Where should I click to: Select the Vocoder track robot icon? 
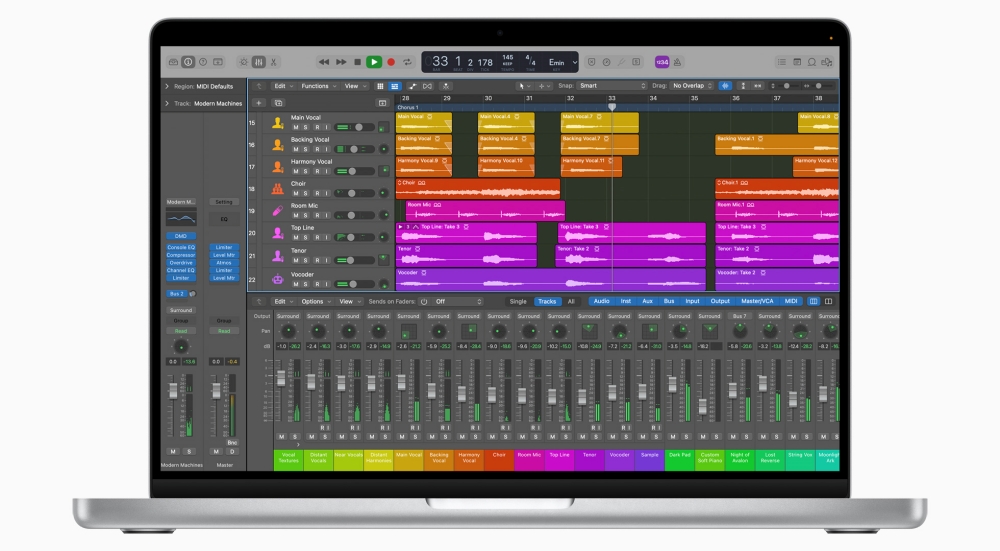[x=277, y=279]
